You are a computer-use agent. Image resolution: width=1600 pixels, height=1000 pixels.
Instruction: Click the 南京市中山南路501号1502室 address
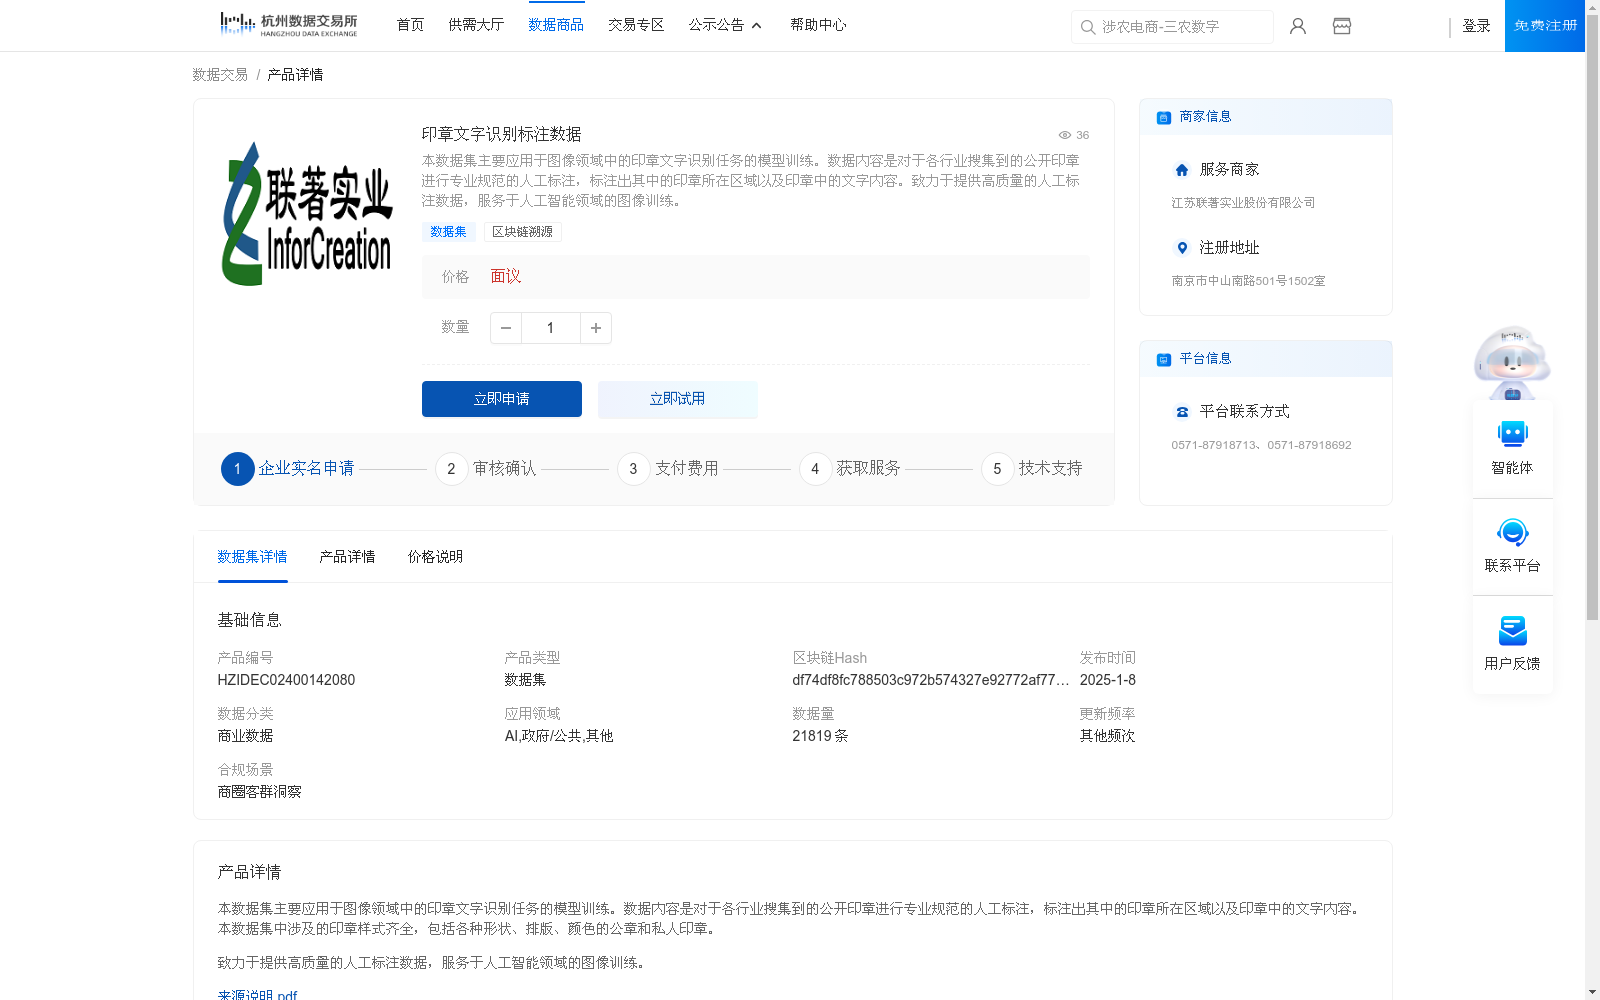click(1248, 281)
